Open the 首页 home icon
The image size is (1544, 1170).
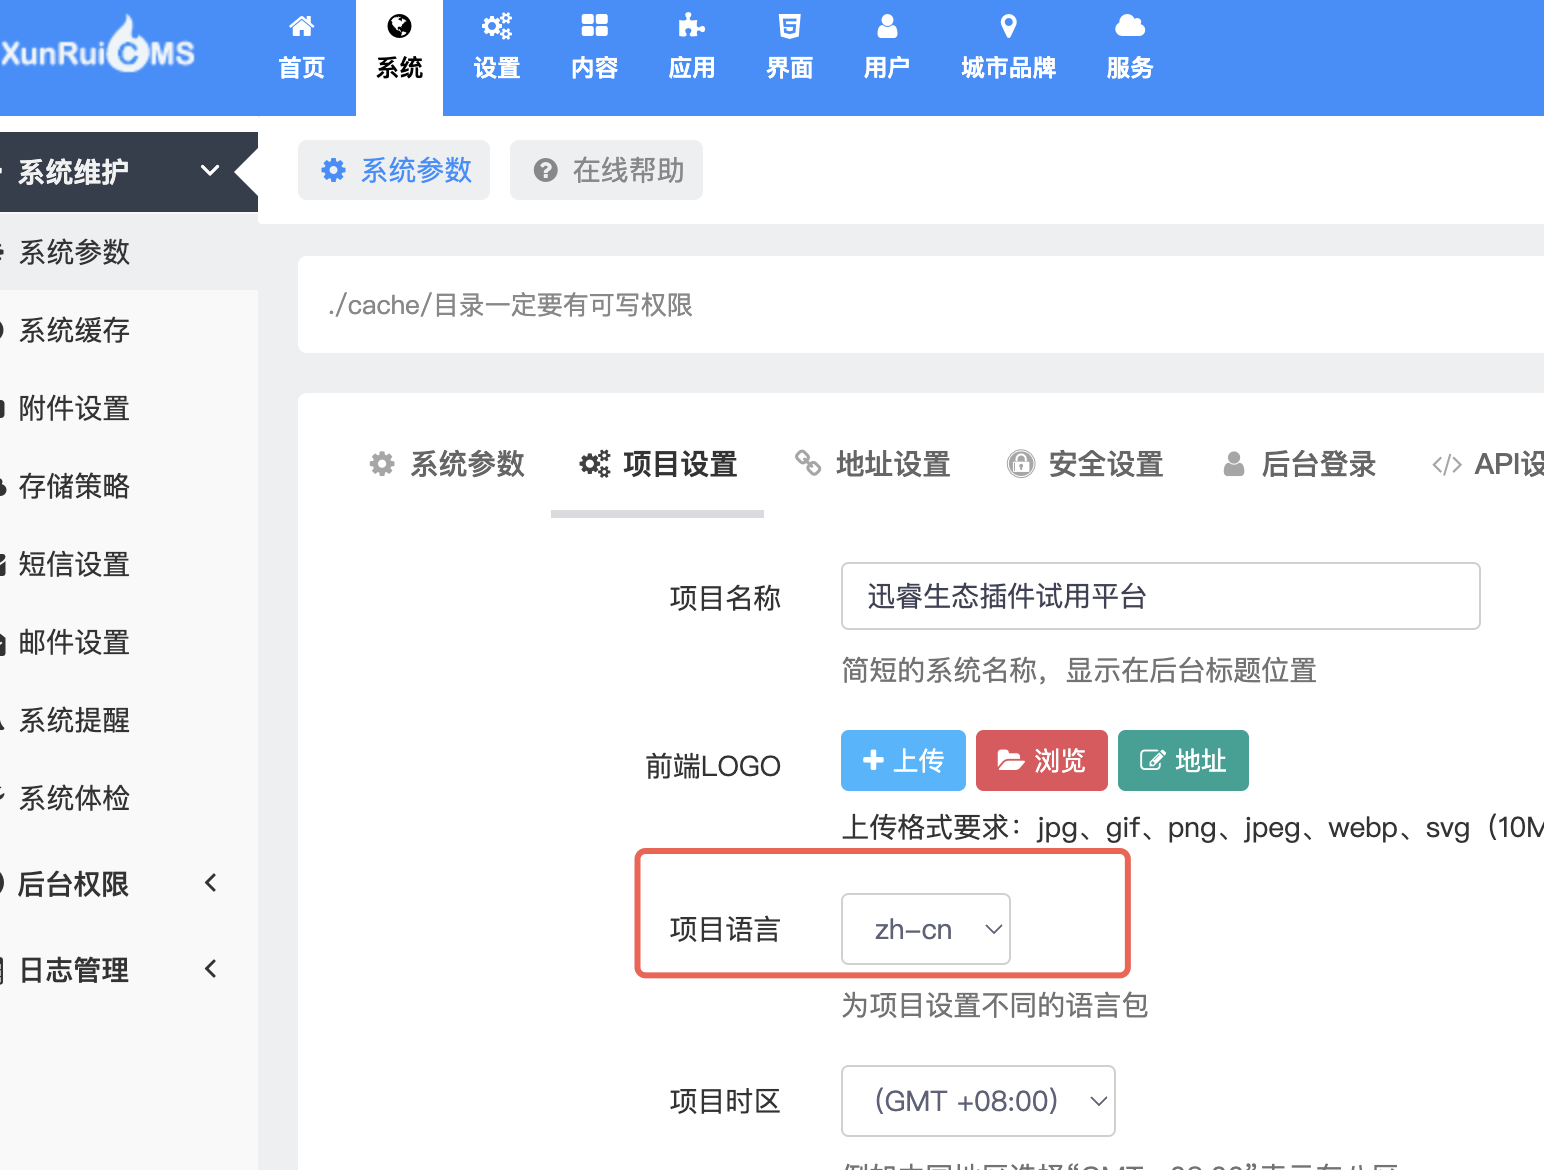301,26
